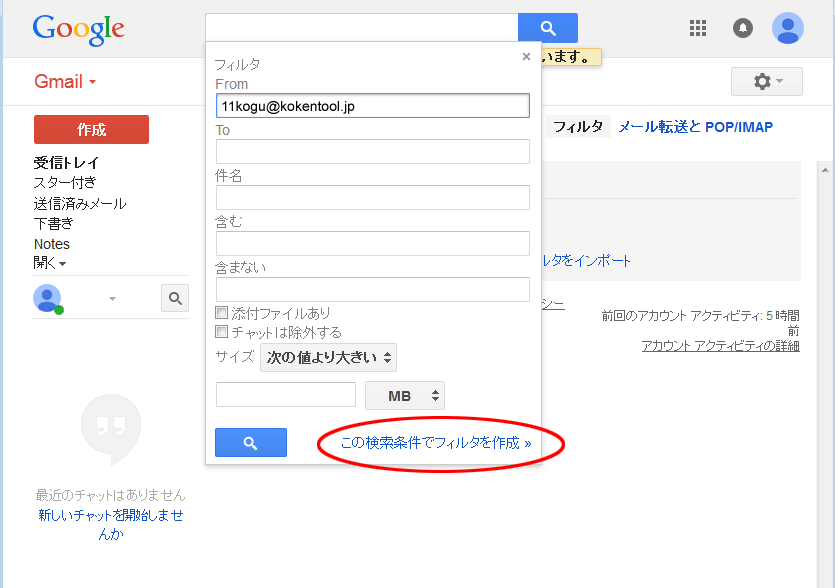Click the blue search button inside filter panel
The height and width of the screenshot is (588, 835).
click(x=251, y=442)
